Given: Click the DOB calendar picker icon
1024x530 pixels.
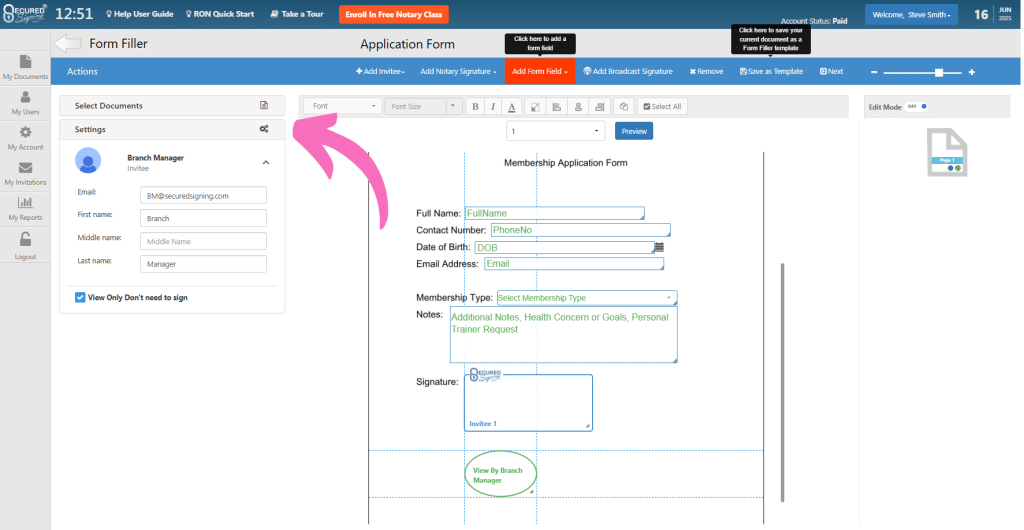Looking at the screenshot, I should click(x=659, y=247).
